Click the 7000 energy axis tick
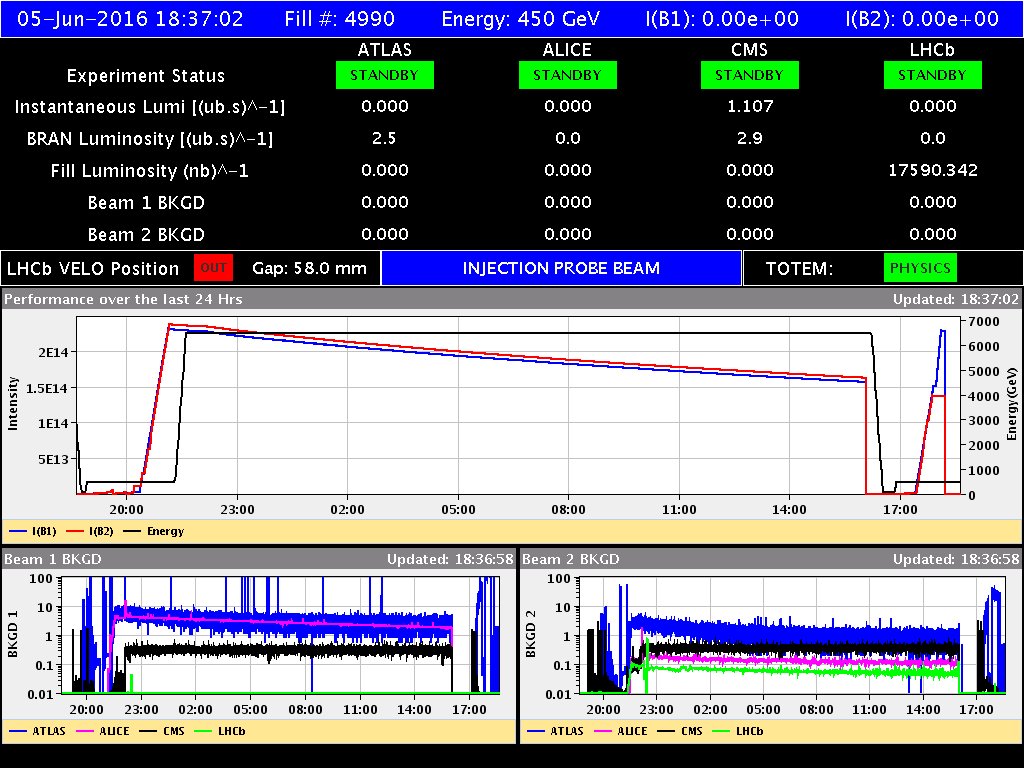Image resolution: width=1024 pixels, height=768 pixels. [984, 321]
